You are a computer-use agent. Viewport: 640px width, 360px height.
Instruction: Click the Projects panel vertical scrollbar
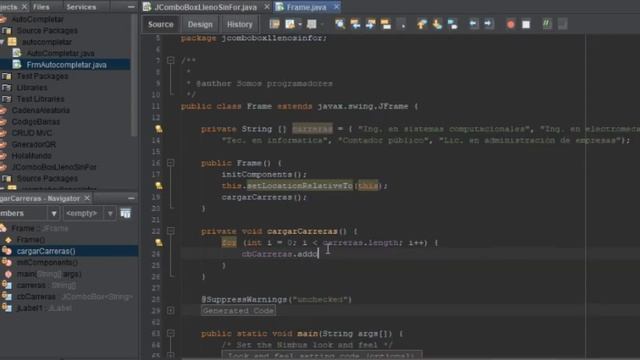134,76
